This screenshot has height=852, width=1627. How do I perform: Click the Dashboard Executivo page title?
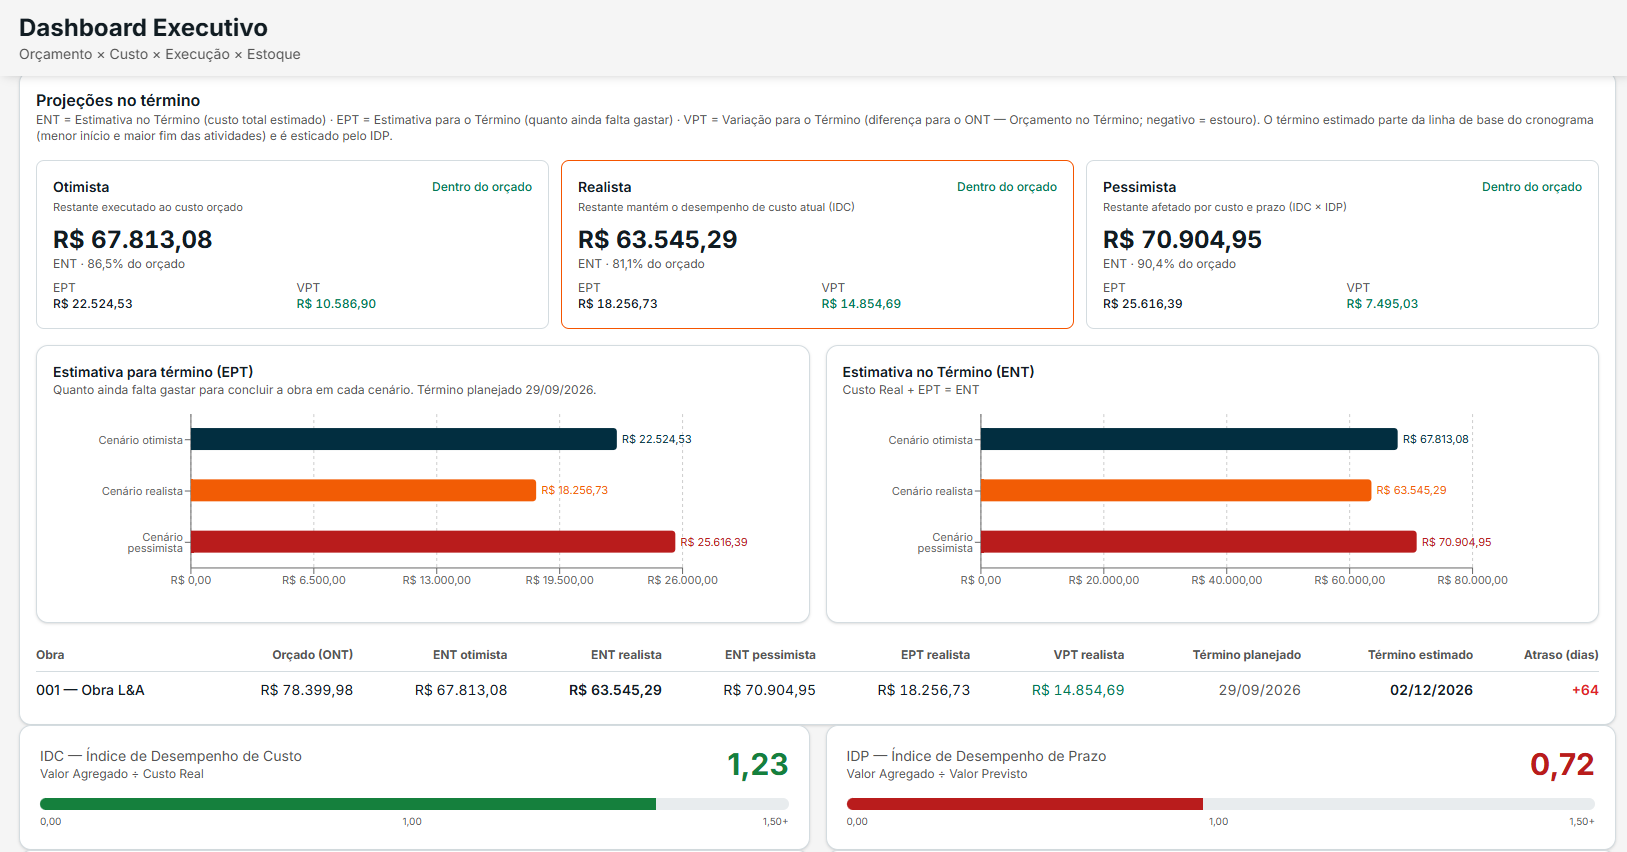pos(143,28)
